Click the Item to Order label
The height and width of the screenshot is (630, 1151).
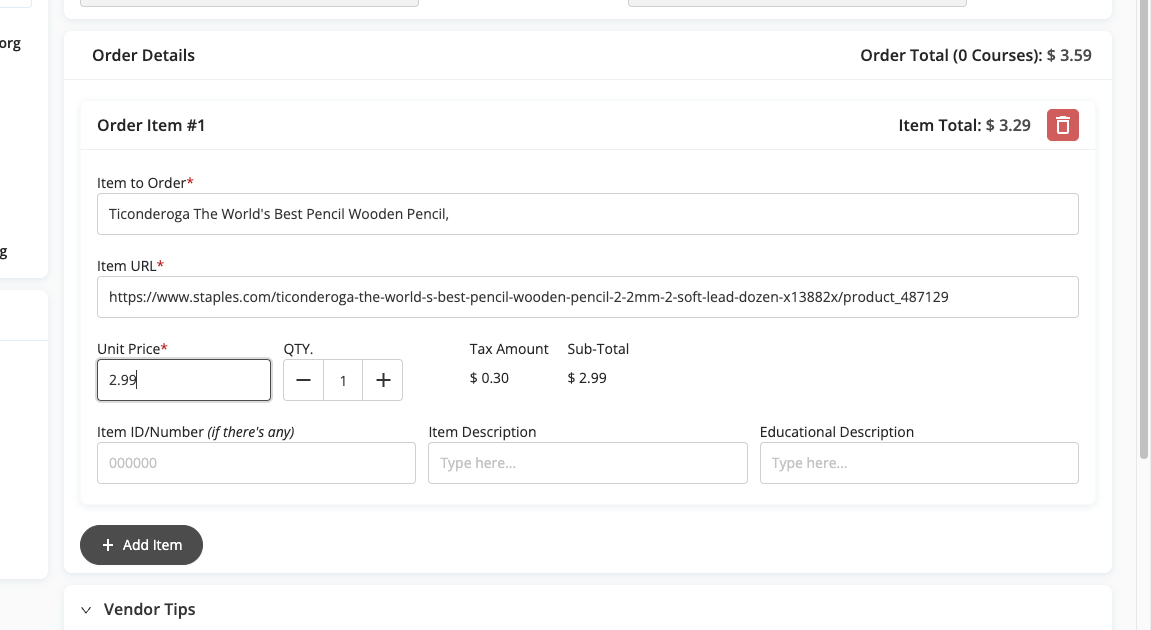(145, 183)
